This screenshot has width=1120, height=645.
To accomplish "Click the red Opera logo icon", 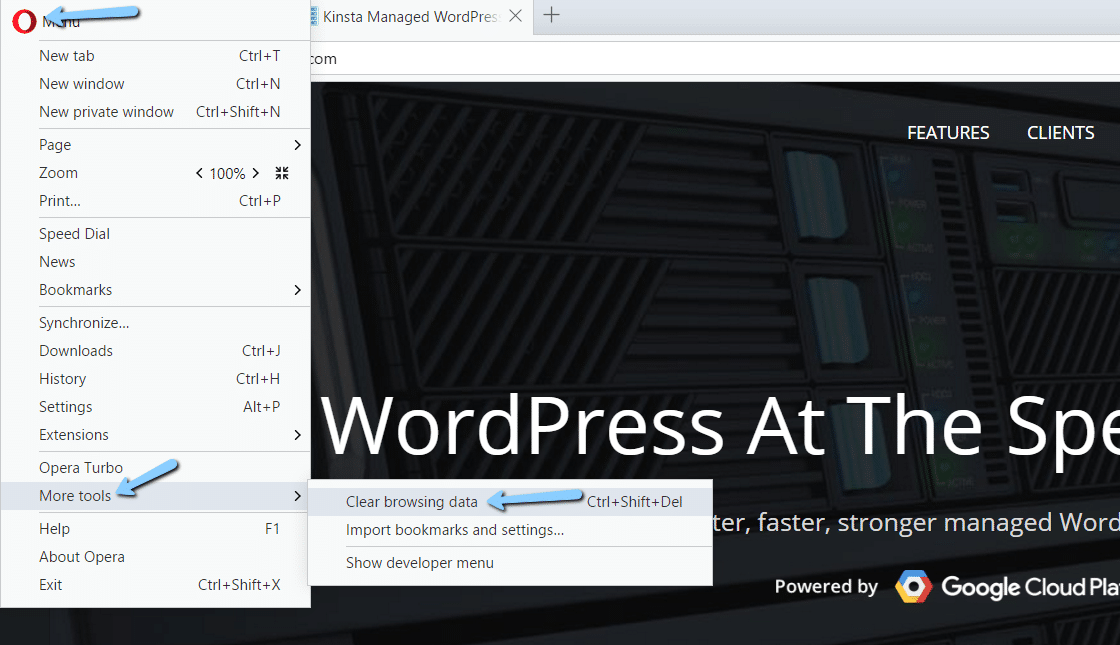I will pos(24,20).
